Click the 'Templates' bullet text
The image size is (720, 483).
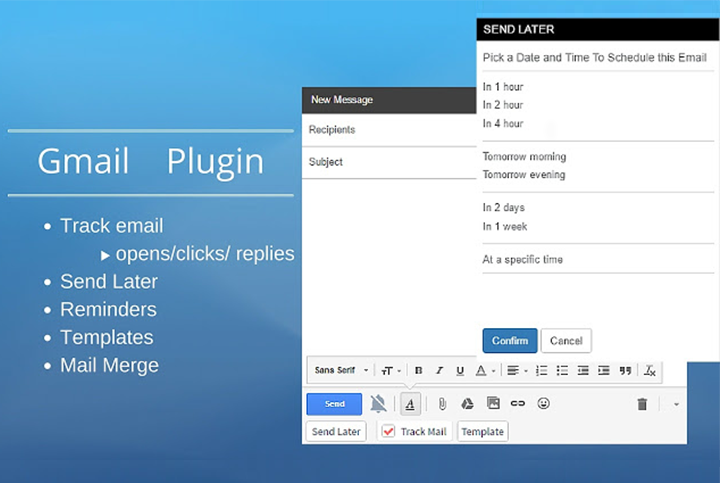(x=107, y=337)
